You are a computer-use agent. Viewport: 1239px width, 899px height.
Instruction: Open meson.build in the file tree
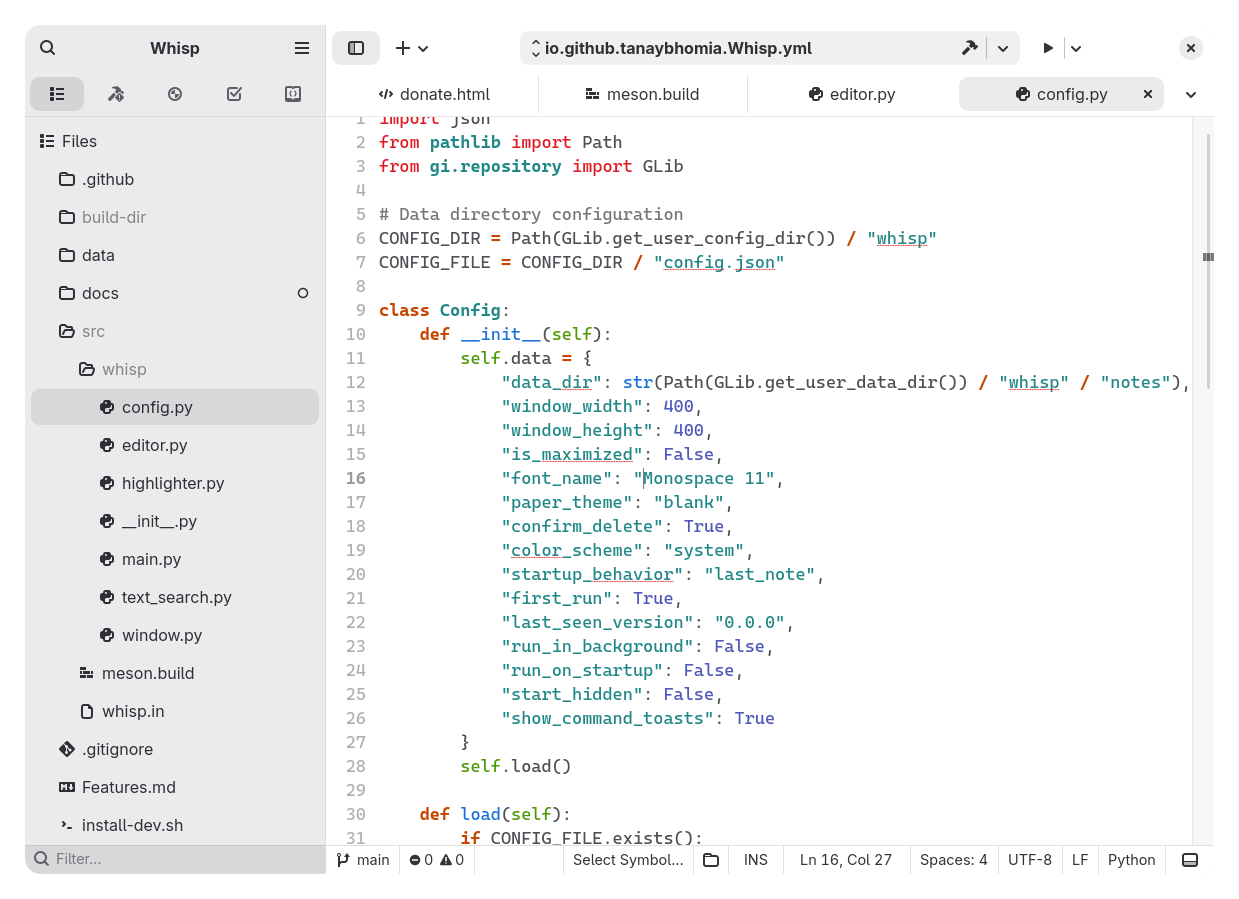[175, 673]
